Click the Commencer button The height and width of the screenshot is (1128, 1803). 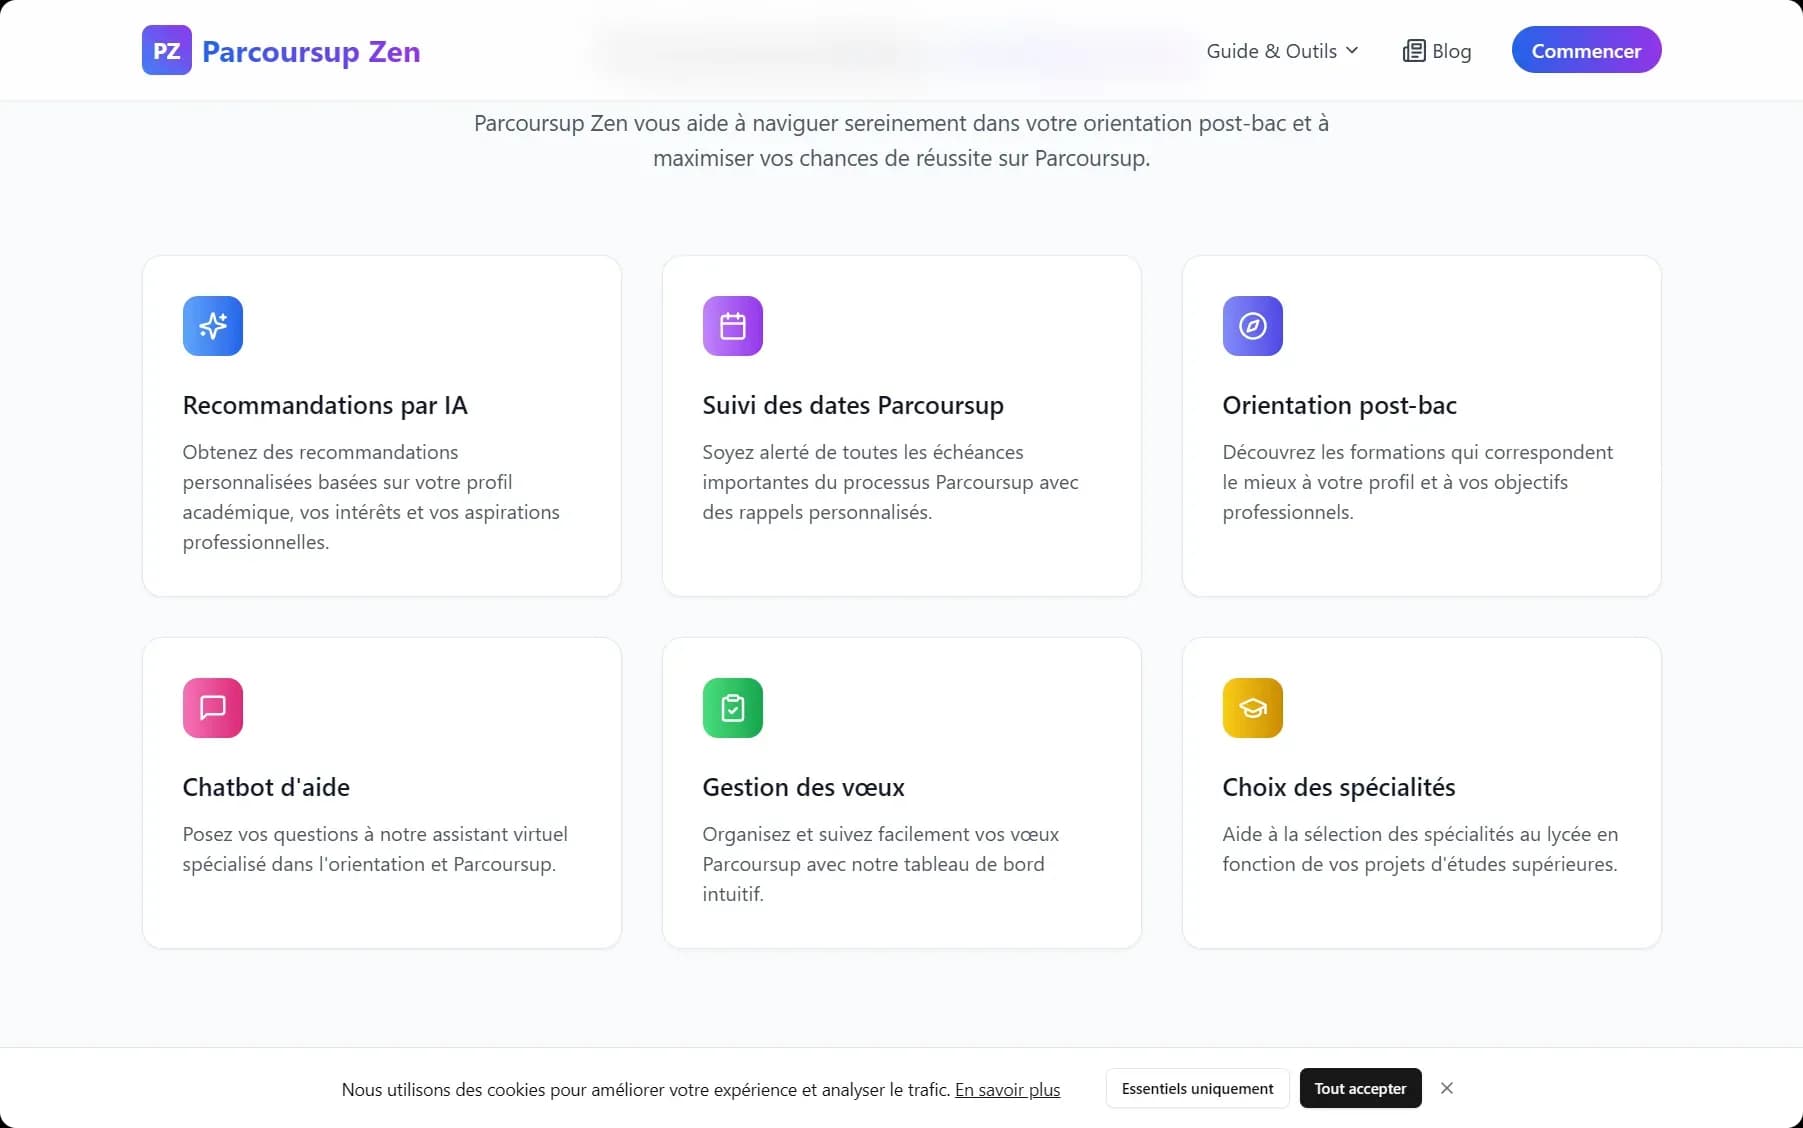[x=1586, y=50]
